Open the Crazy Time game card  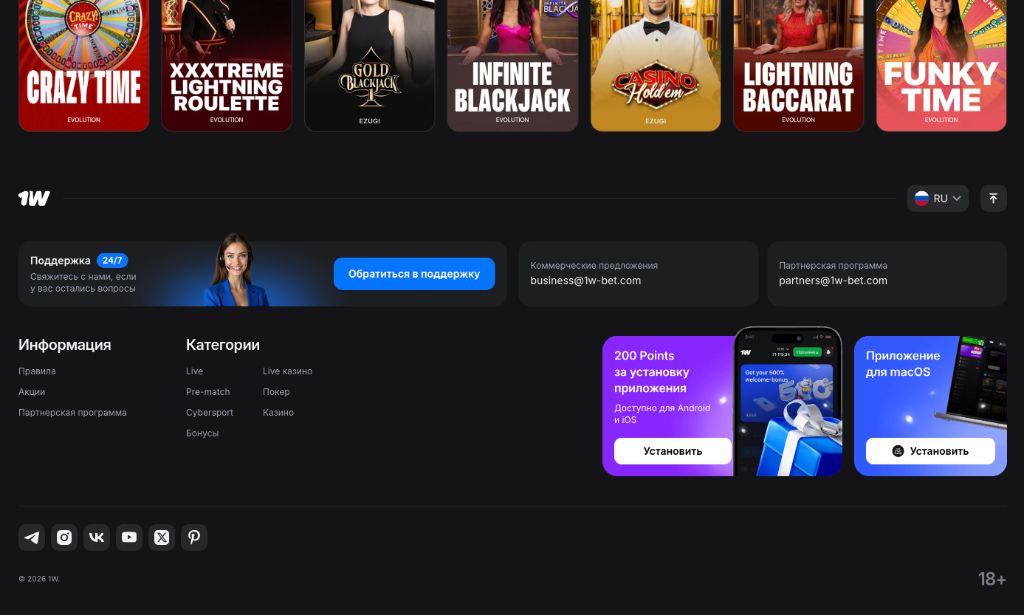[84, 65]
